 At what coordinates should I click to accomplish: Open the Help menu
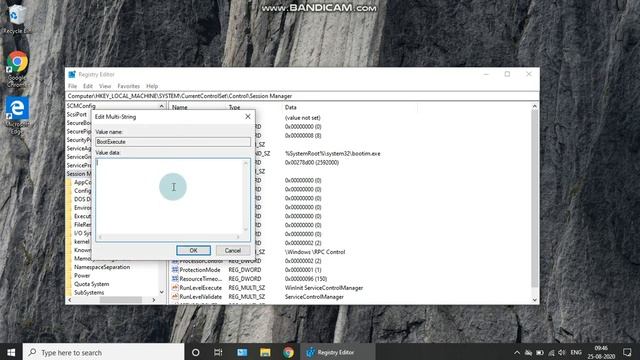click(x=152, y=86)
